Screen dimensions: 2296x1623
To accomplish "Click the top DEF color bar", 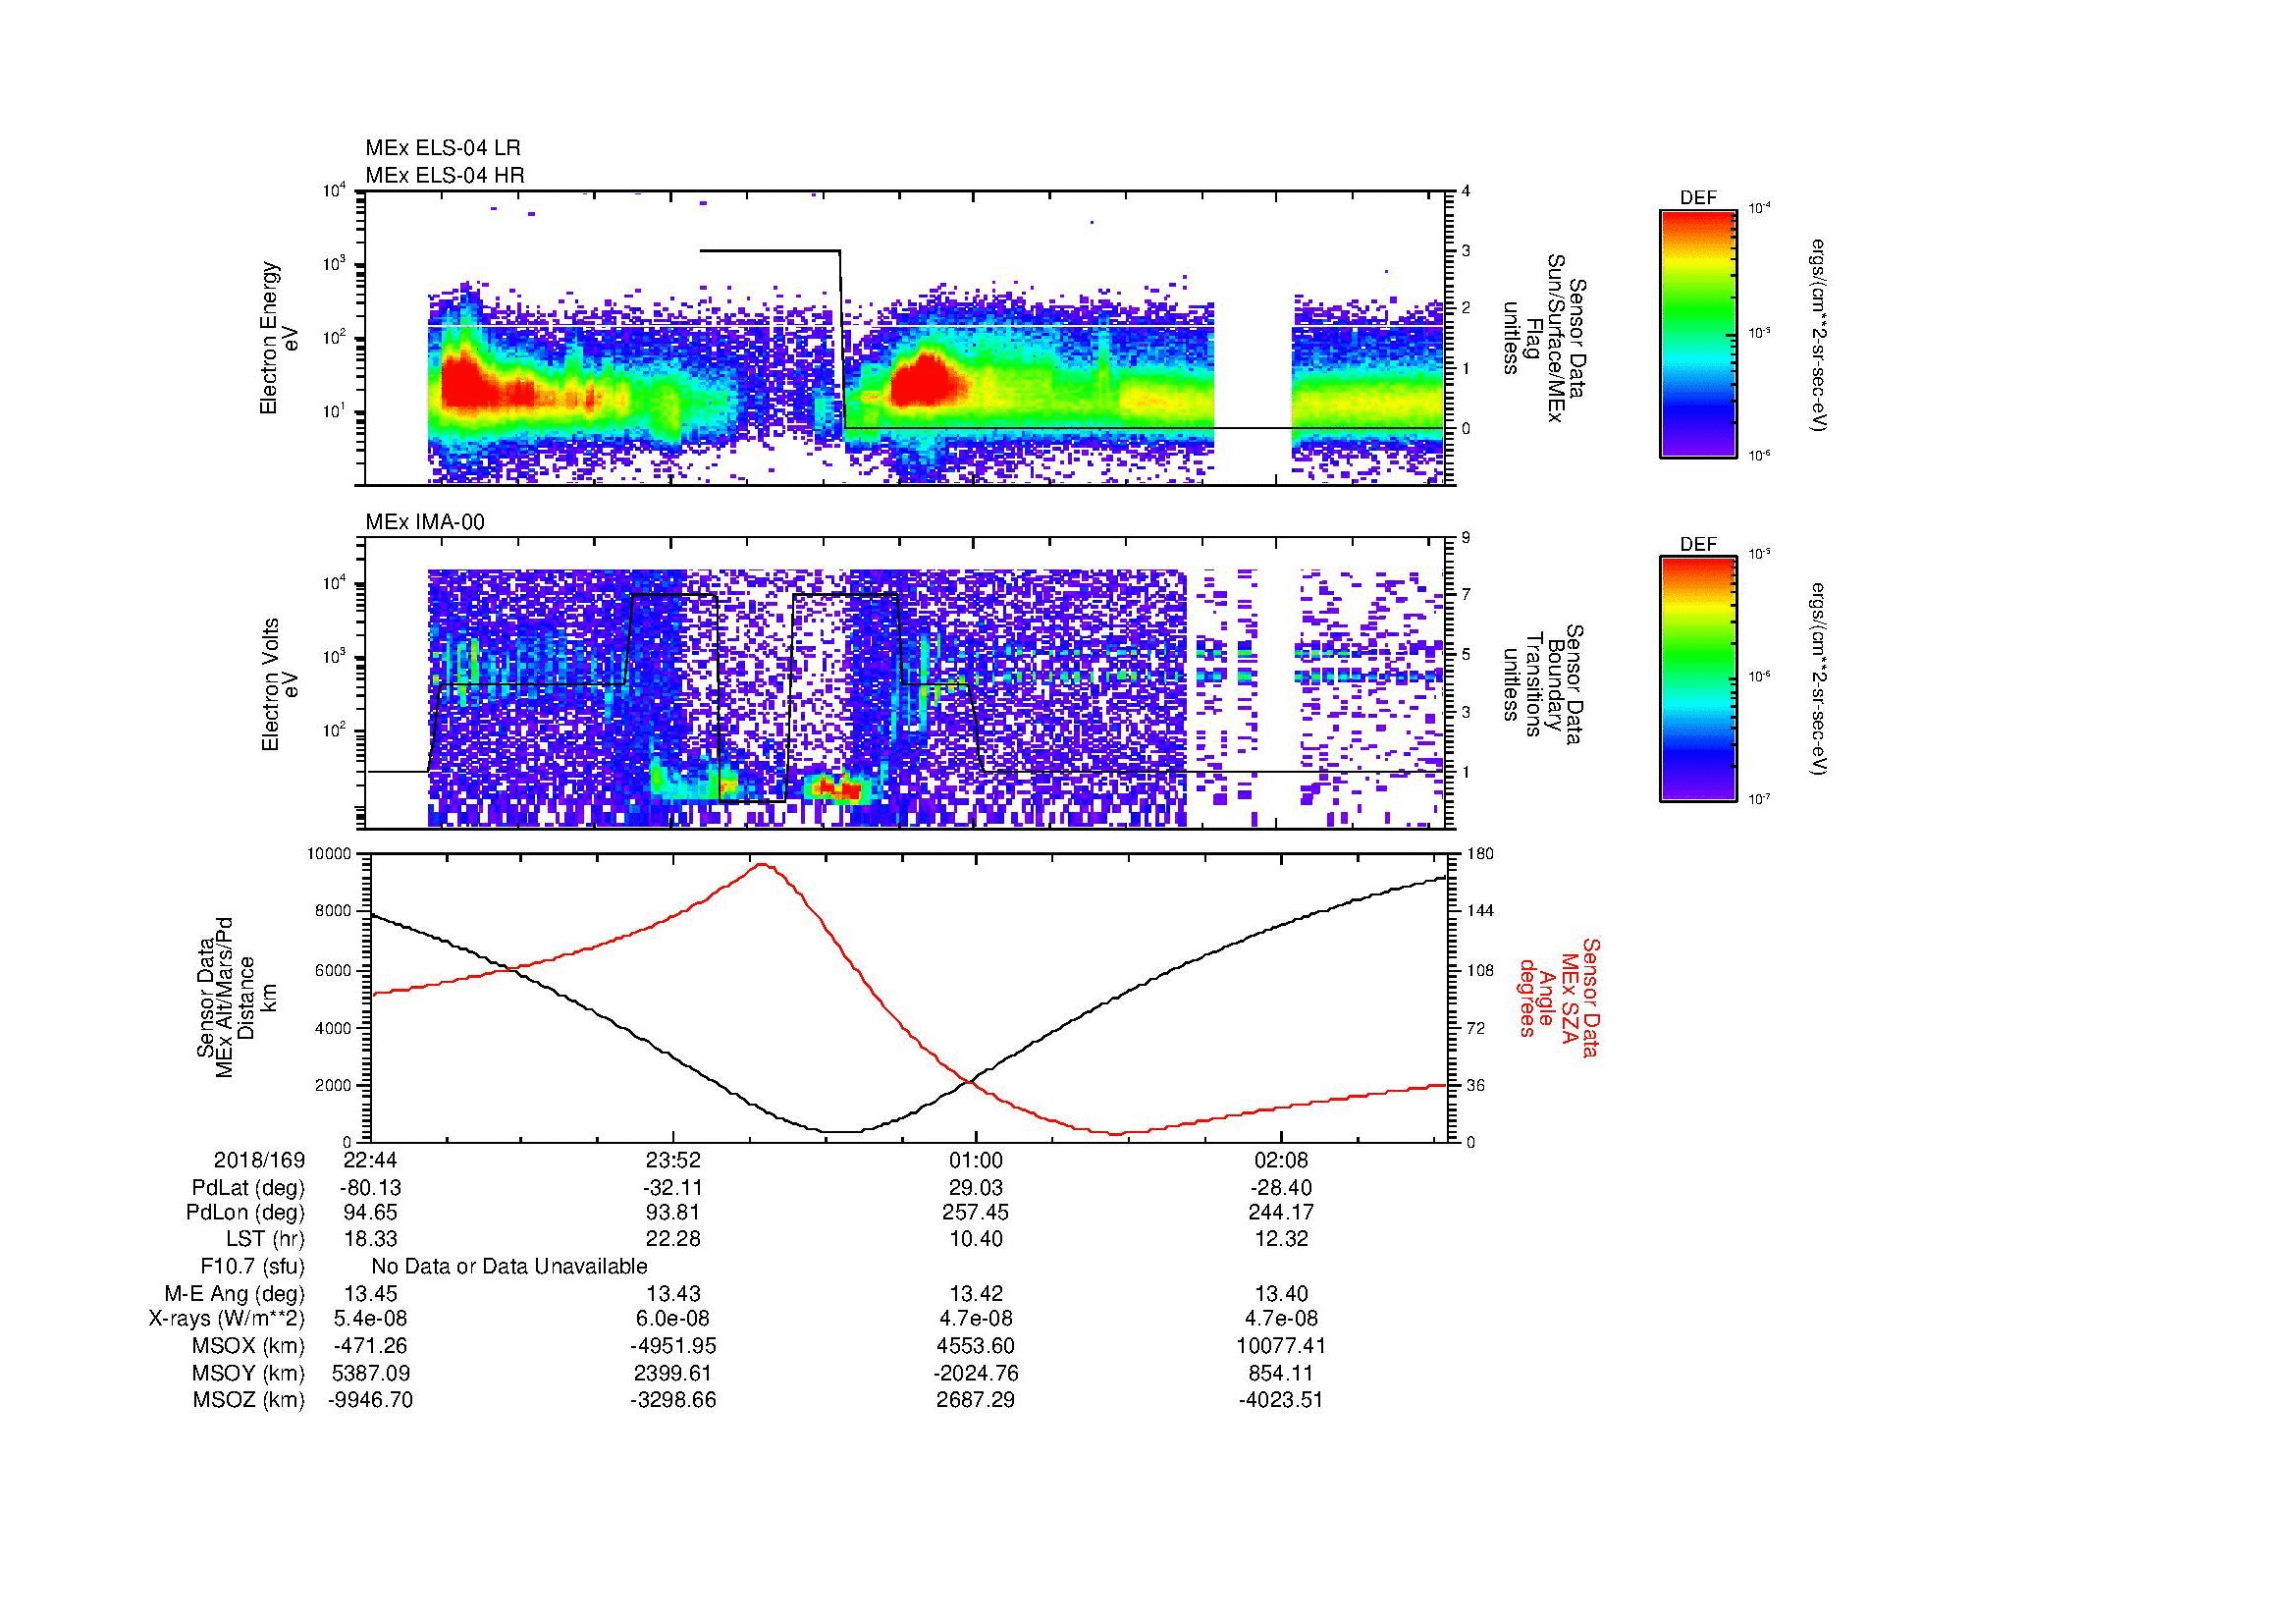I will click(x=1698, y=332).
